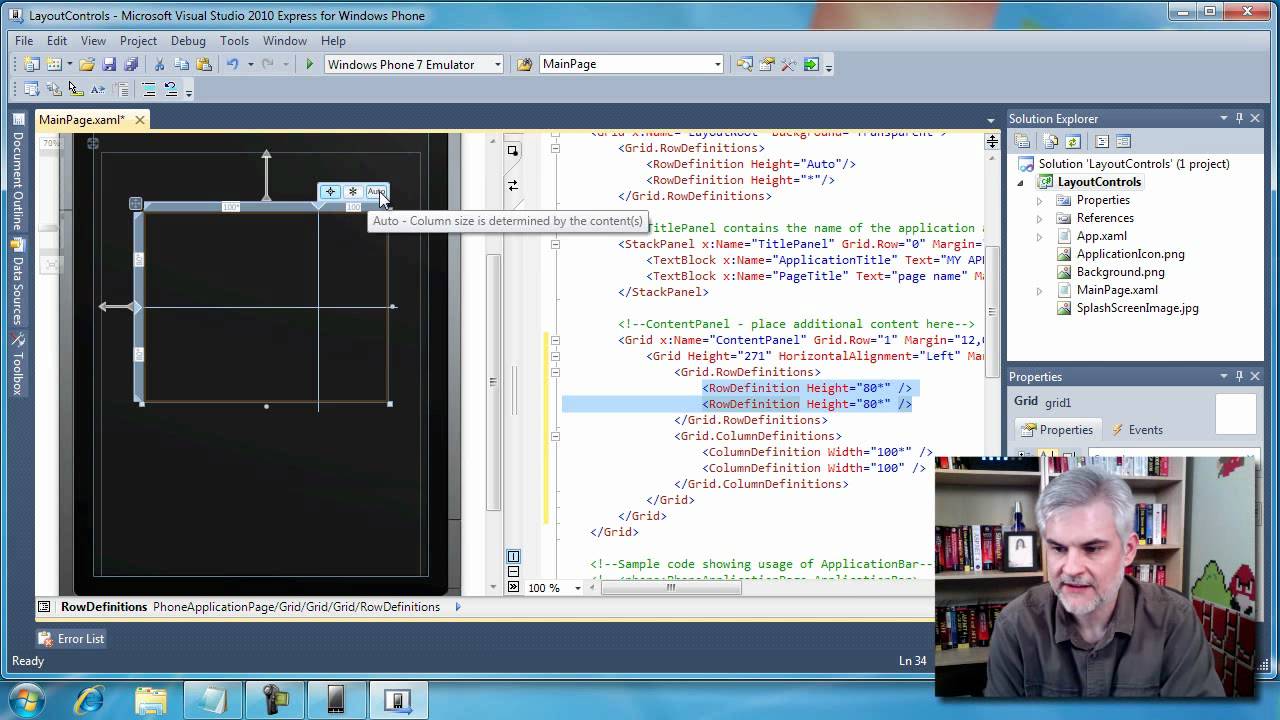The height and width of the screenshot is (720, 1280).
Task: Open the Toolbox side tab
Action: point(17,363)
